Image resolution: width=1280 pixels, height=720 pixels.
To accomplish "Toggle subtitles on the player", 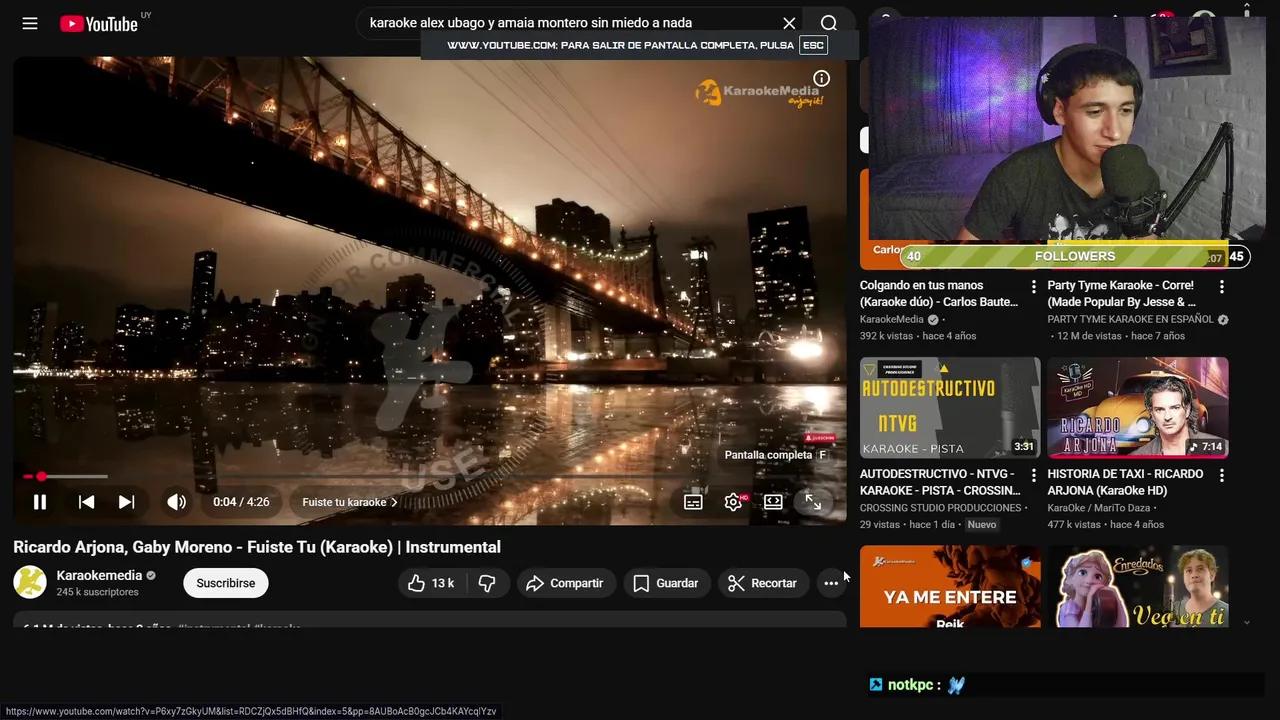I will (x=693, y=502).
